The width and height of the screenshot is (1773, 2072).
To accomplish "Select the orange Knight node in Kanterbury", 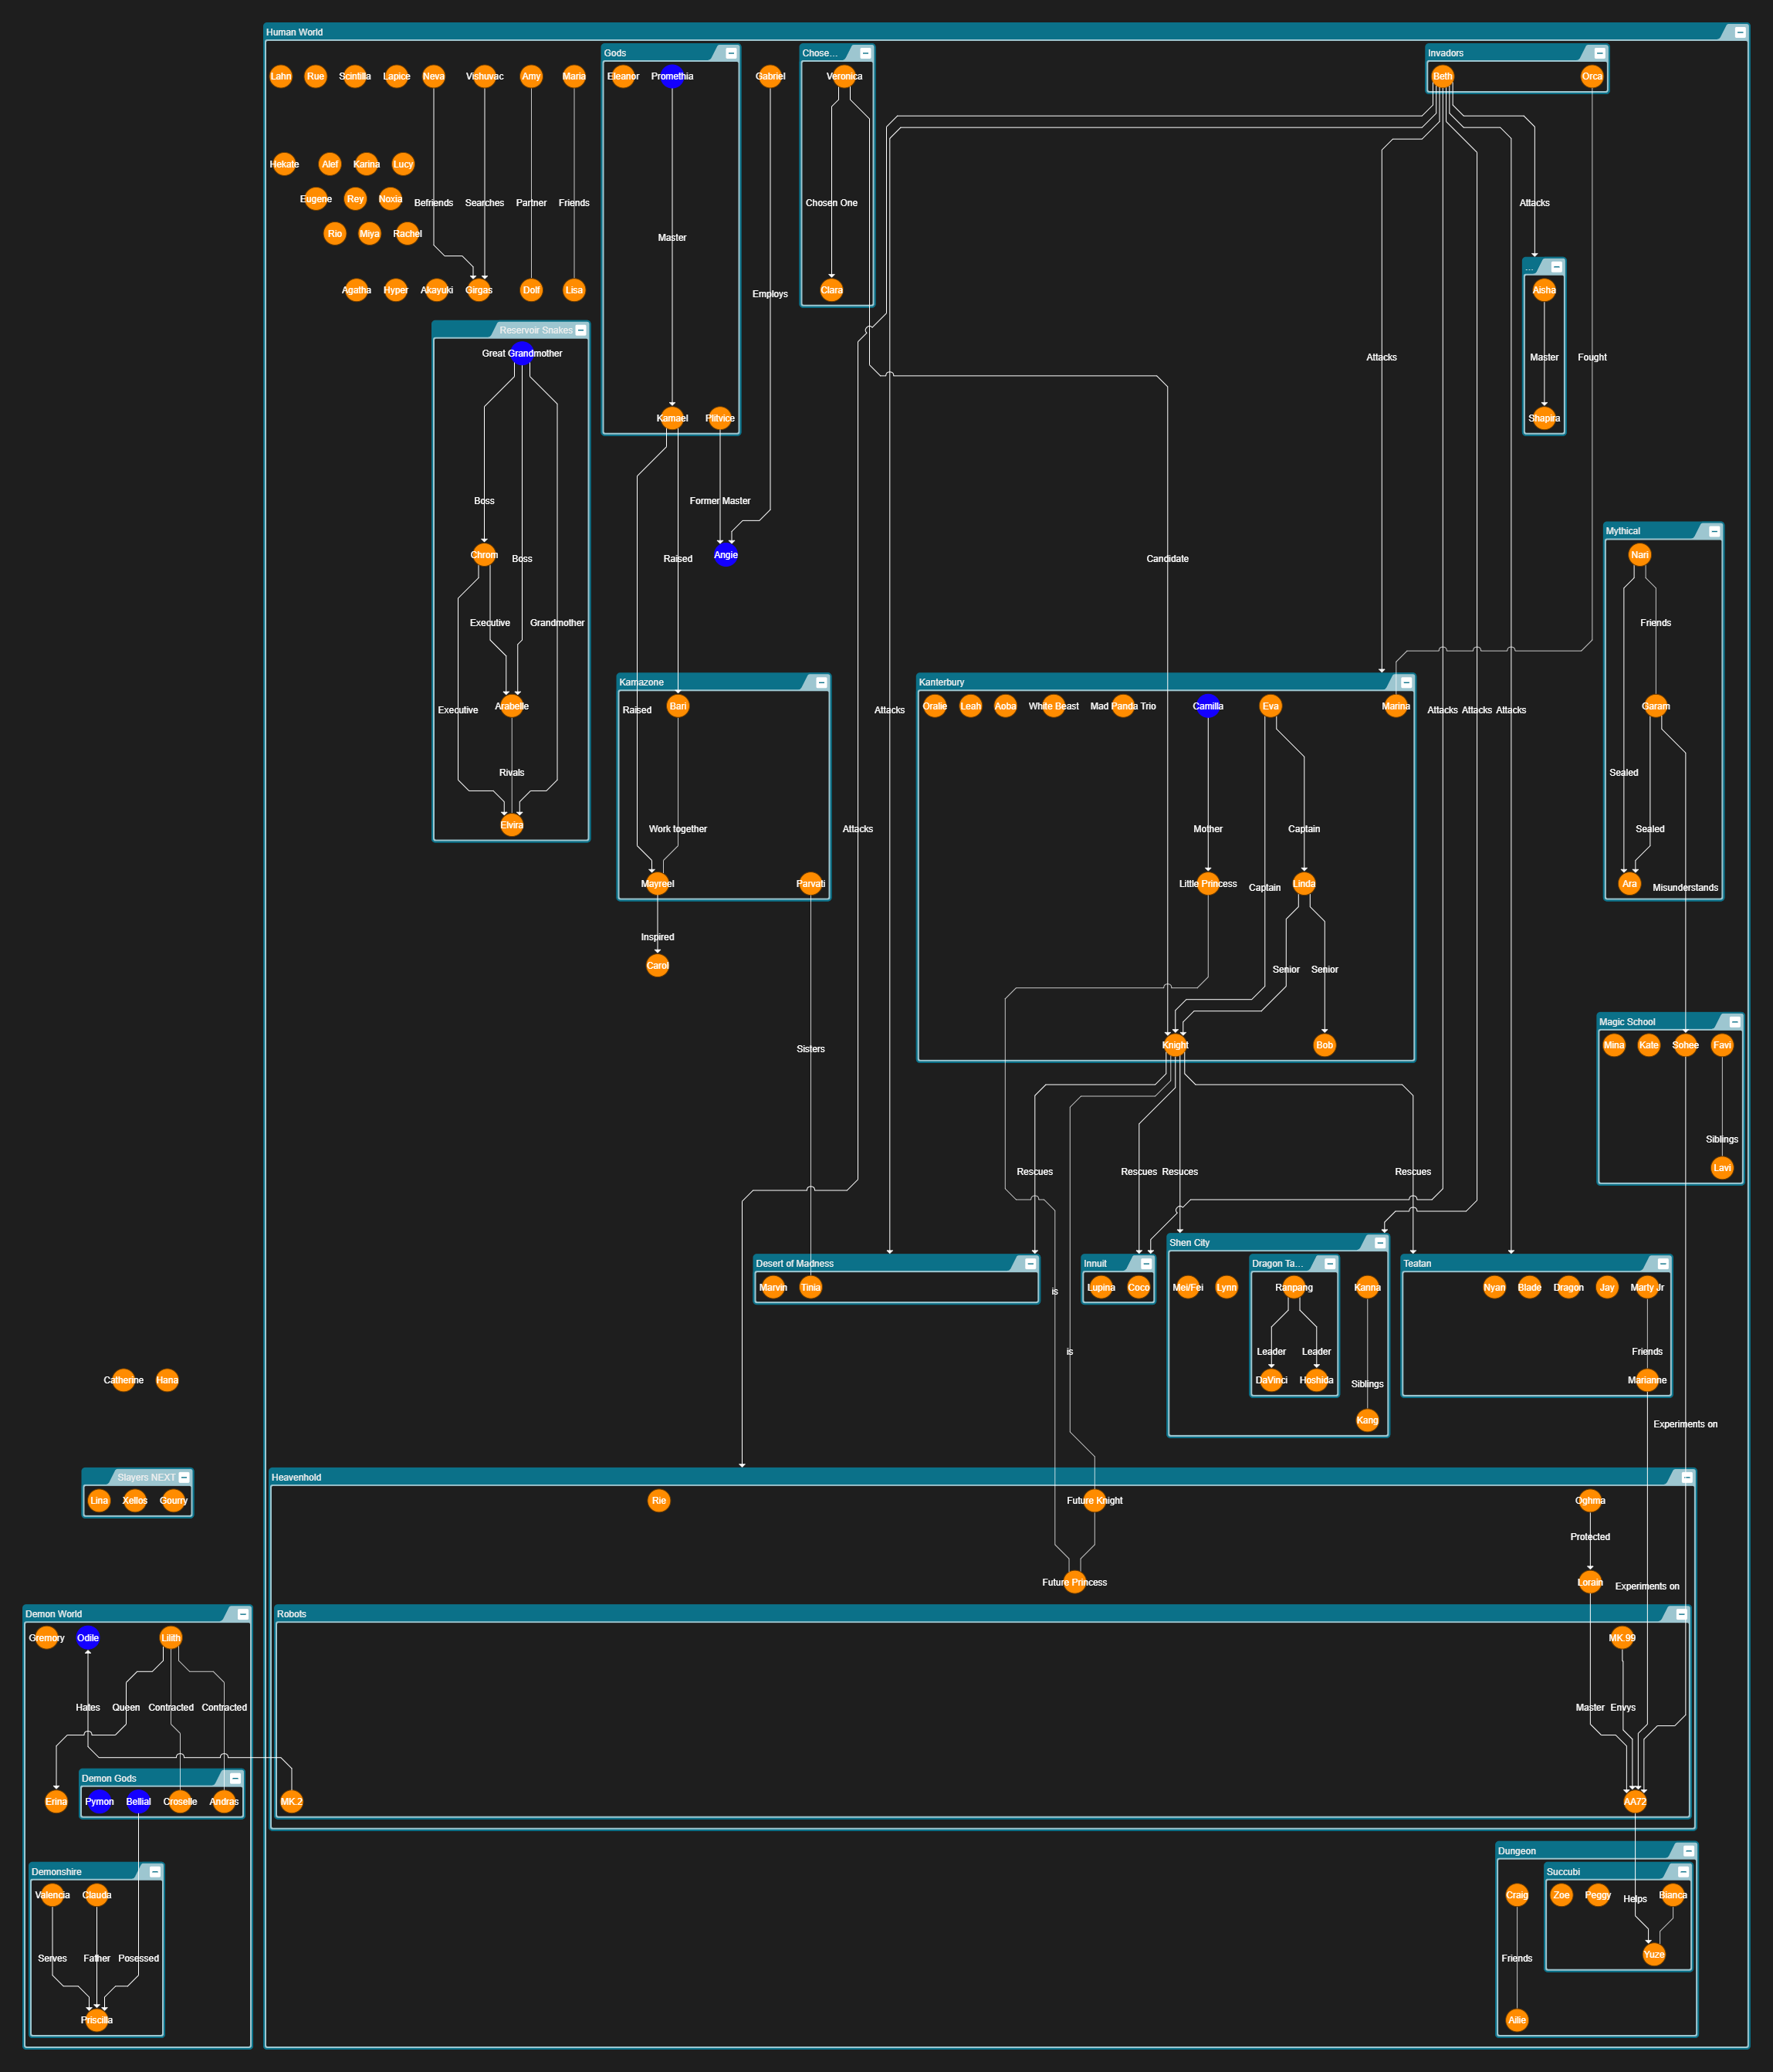I will [1175, 1045].
